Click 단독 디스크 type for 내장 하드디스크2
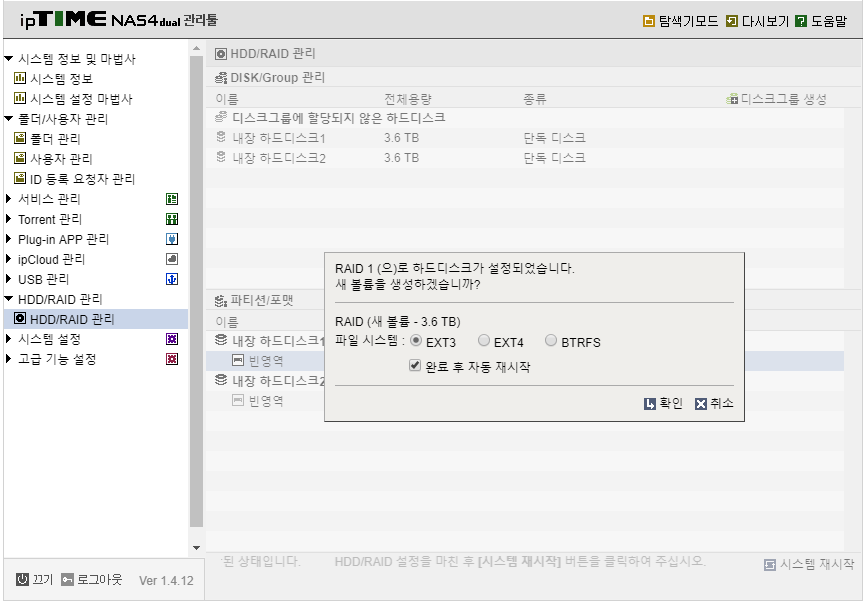The width and height of the screenshot is (864, 601). tap(554, 158)
